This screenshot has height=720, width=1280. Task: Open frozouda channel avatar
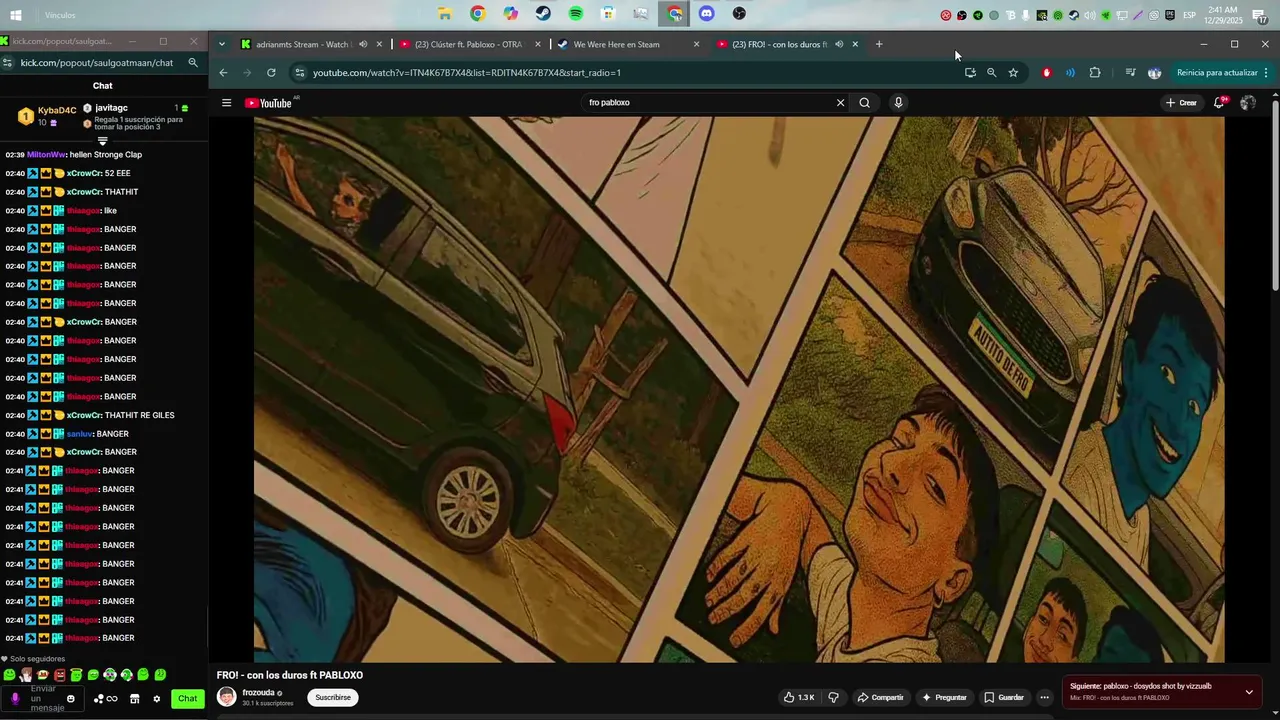[227, 697]
